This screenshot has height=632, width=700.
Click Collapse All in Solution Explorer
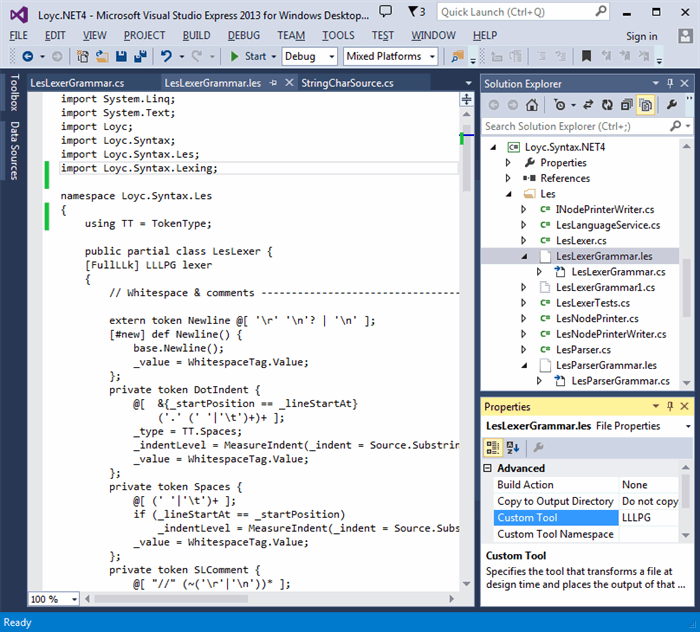tap(626, 105)
